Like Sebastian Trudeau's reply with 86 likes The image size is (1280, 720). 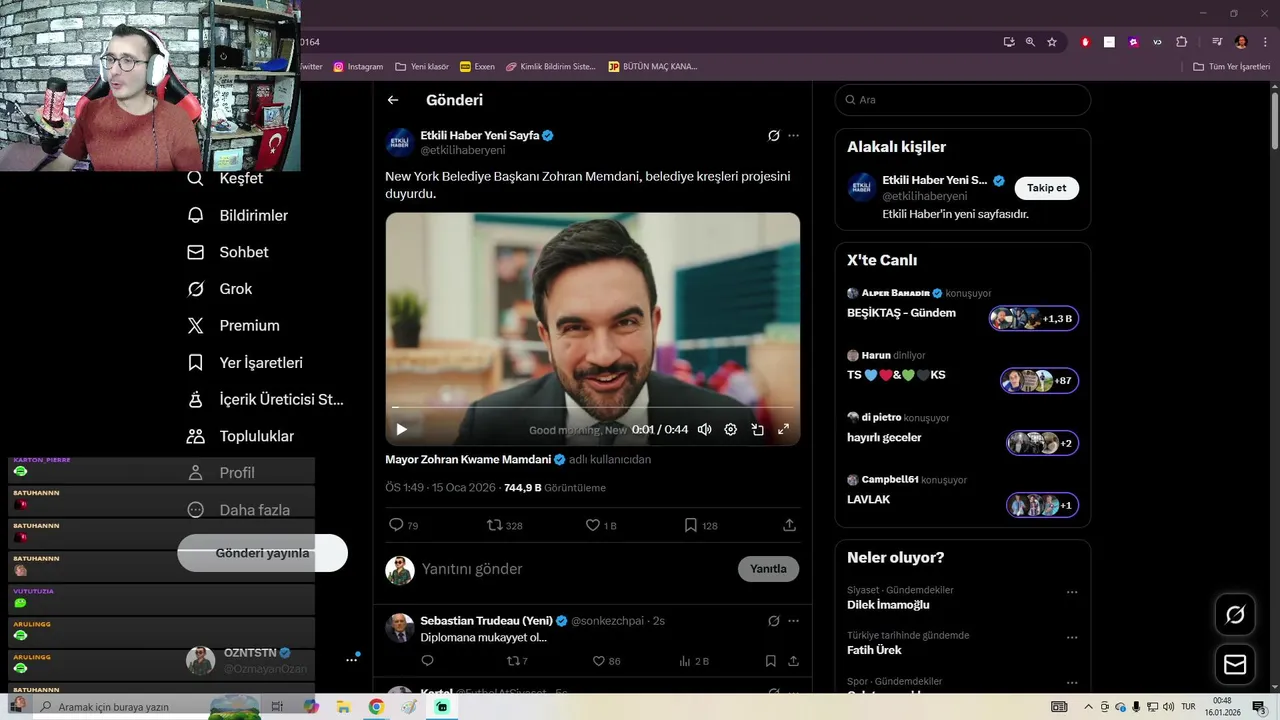606,661
